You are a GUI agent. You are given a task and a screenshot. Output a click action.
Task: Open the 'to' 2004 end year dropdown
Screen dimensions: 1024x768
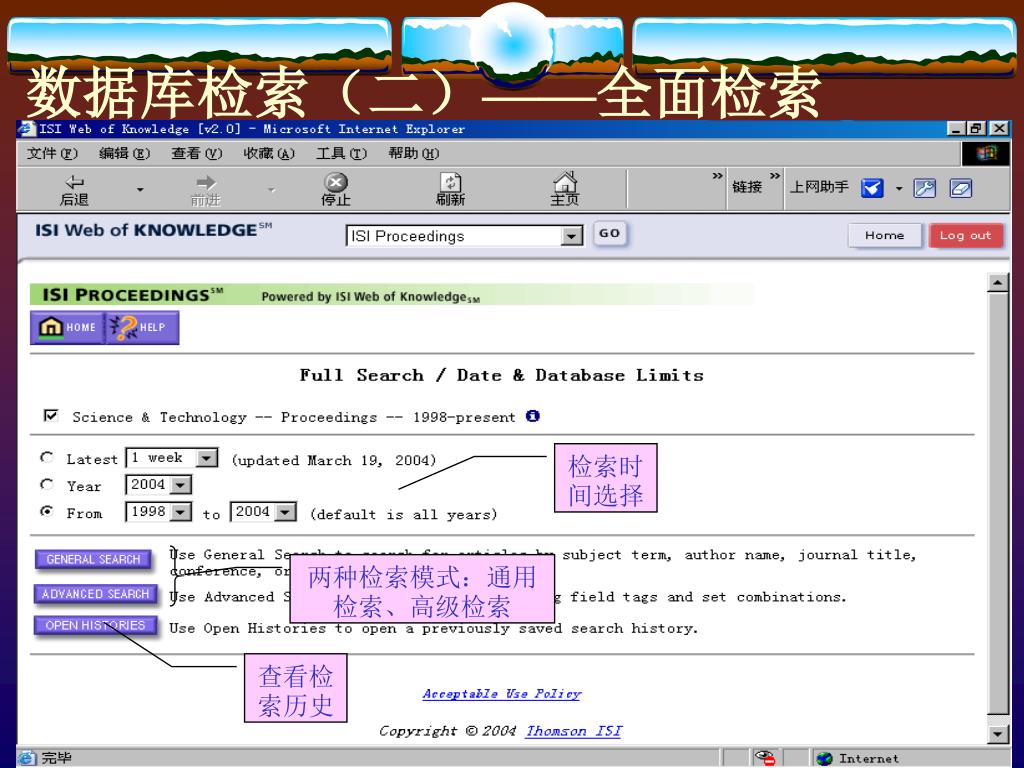(x=285, y=512)
